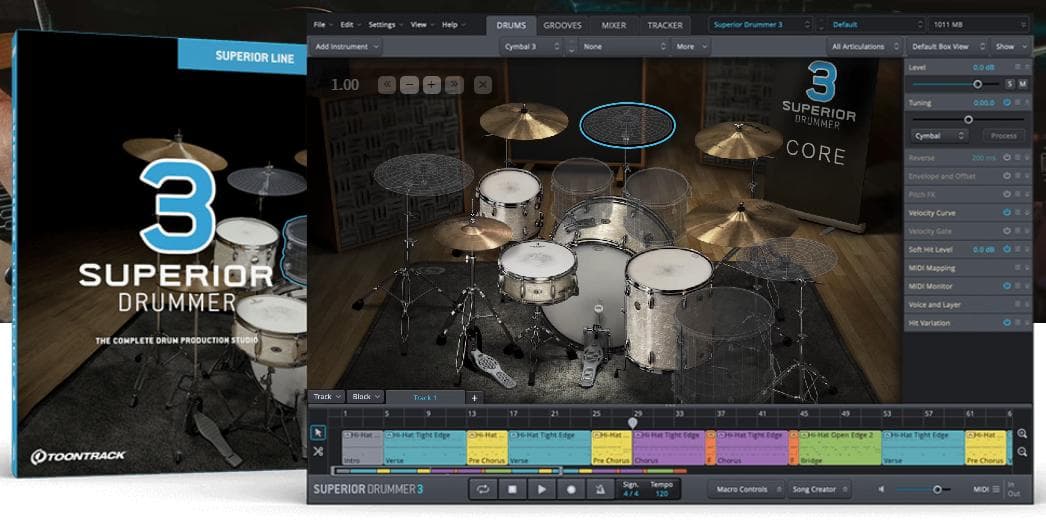
Task: Adjust the Tuning slider handle
Action: pos(967,119)
